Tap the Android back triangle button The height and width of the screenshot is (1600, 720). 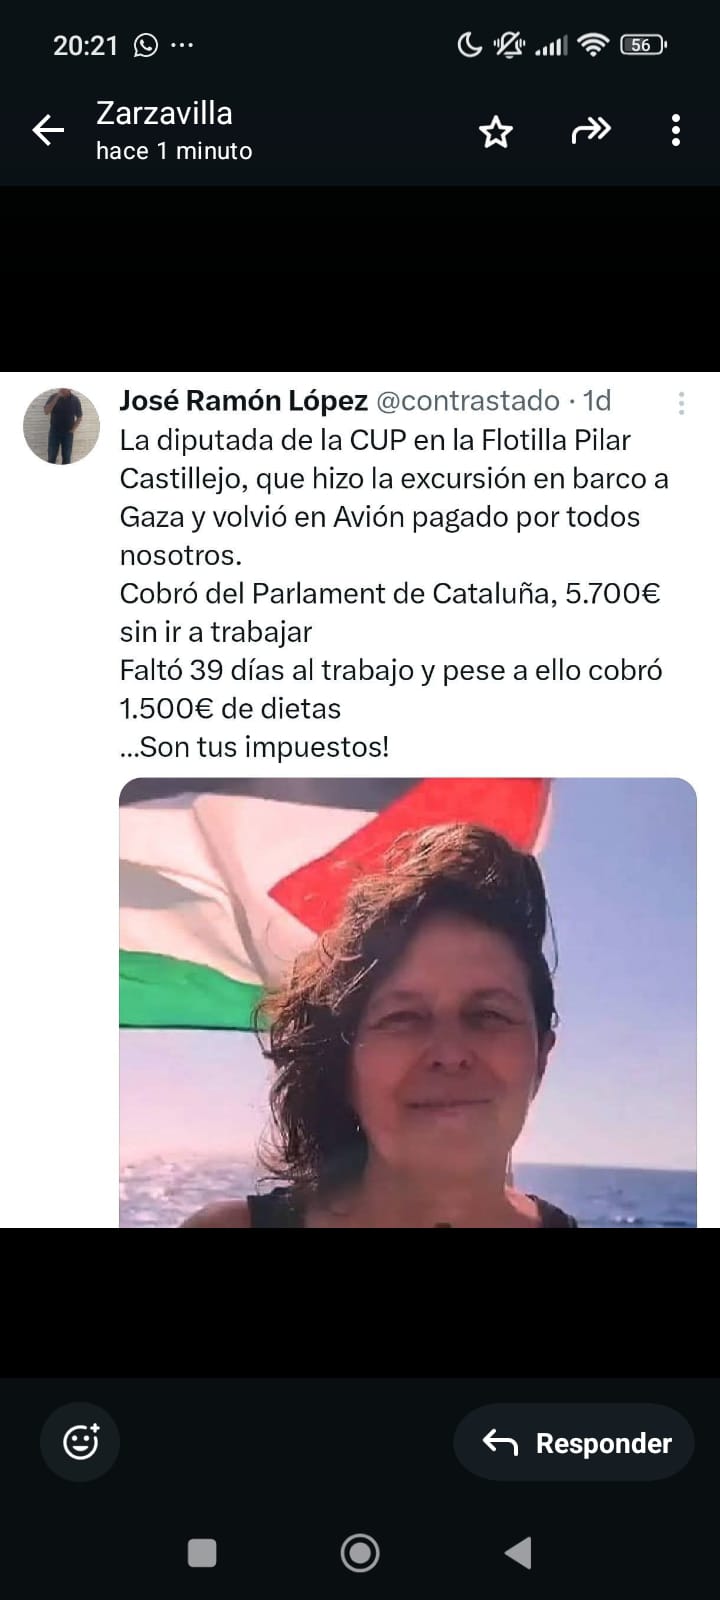coord(517,1552)
